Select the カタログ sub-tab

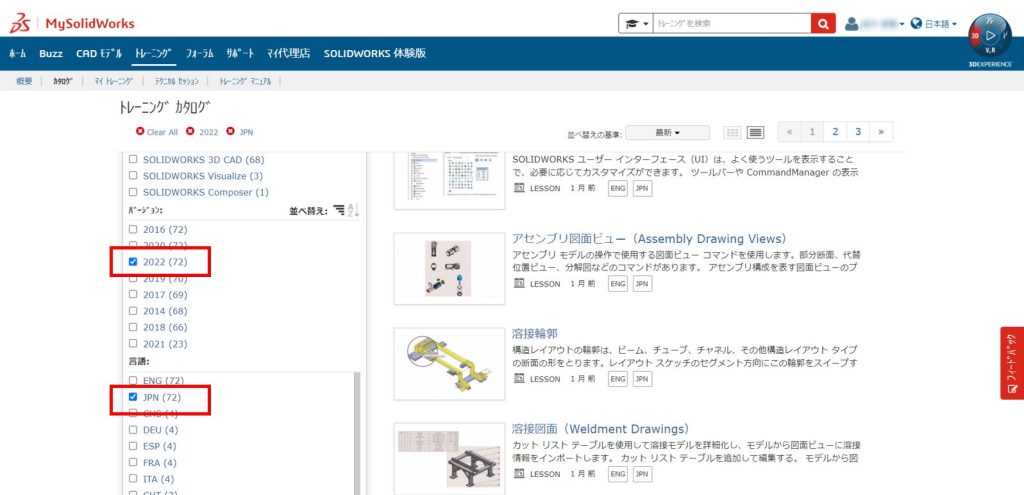click(63, 81)
